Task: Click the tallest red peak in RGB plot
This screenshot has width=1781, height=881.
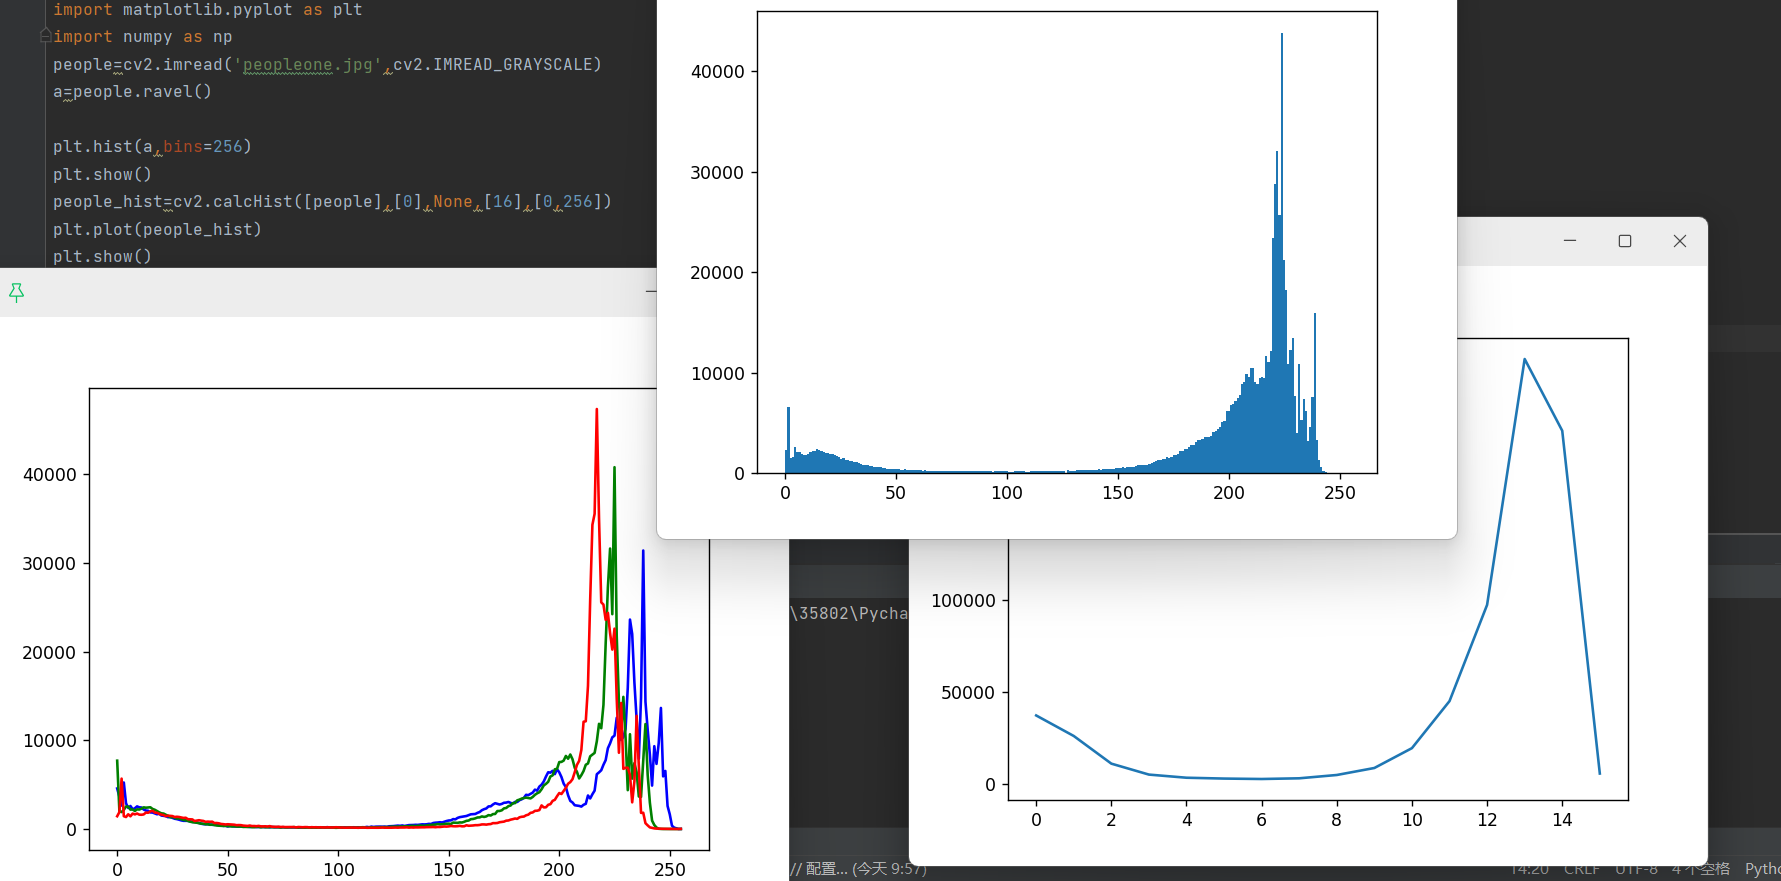Action: tap(597, 410)
